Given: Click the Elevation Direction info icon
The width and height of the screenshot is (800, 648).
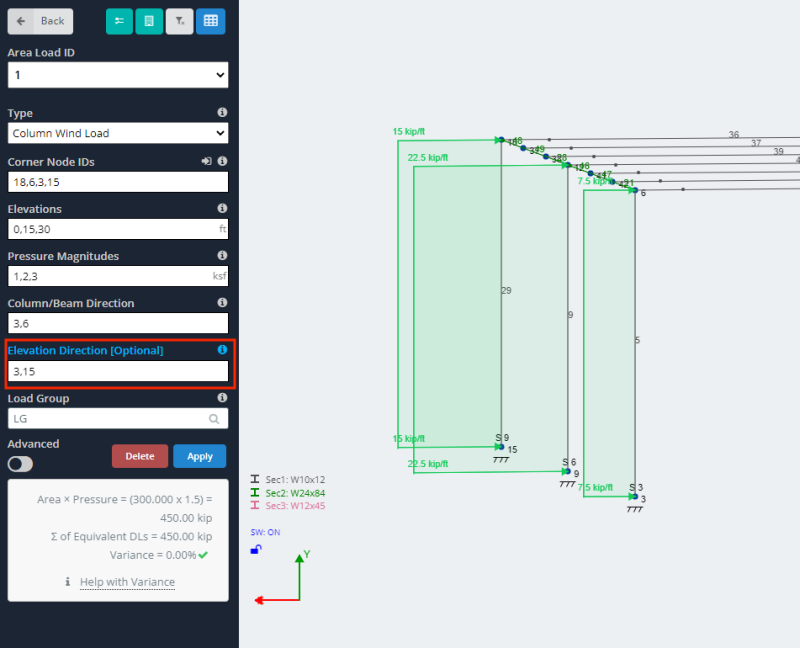Looking at the screenshot, I should 222,350.
